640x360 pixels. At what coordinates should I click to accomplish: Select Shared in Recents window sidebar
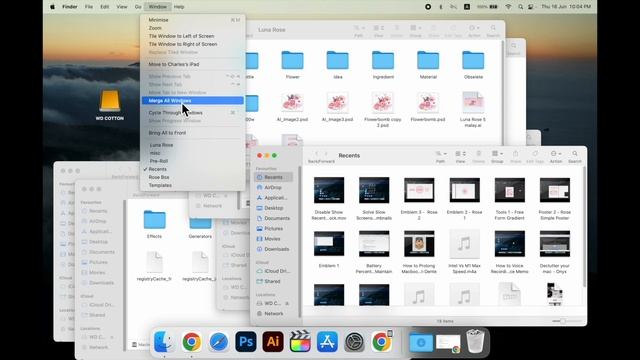(273, 281)
